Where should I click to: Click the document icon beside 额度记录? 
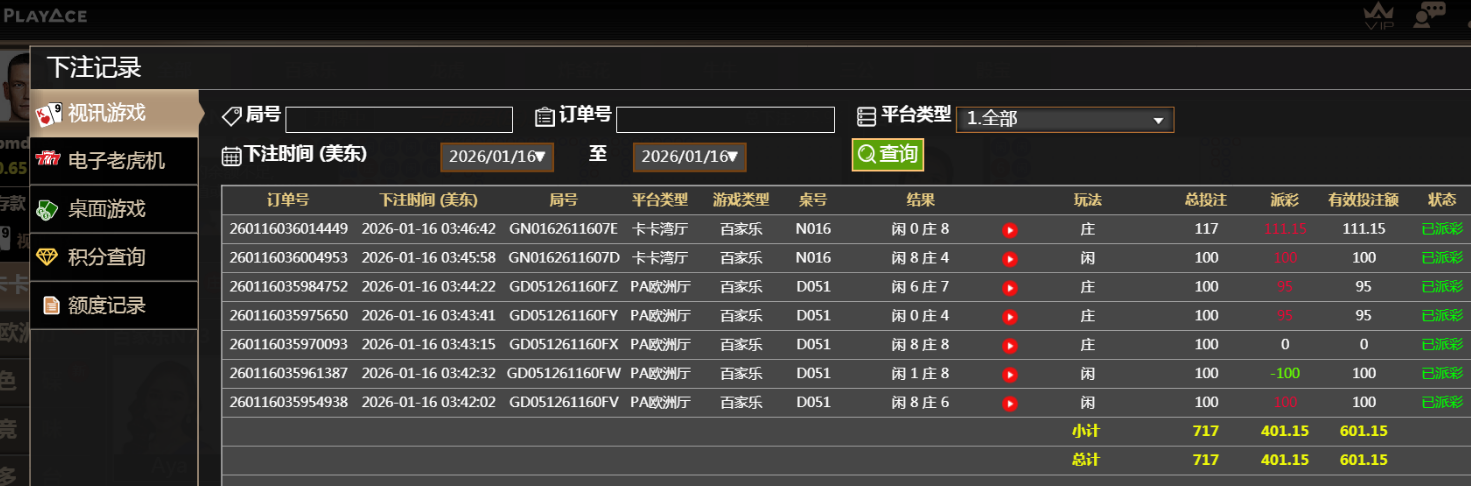[50, 305]
